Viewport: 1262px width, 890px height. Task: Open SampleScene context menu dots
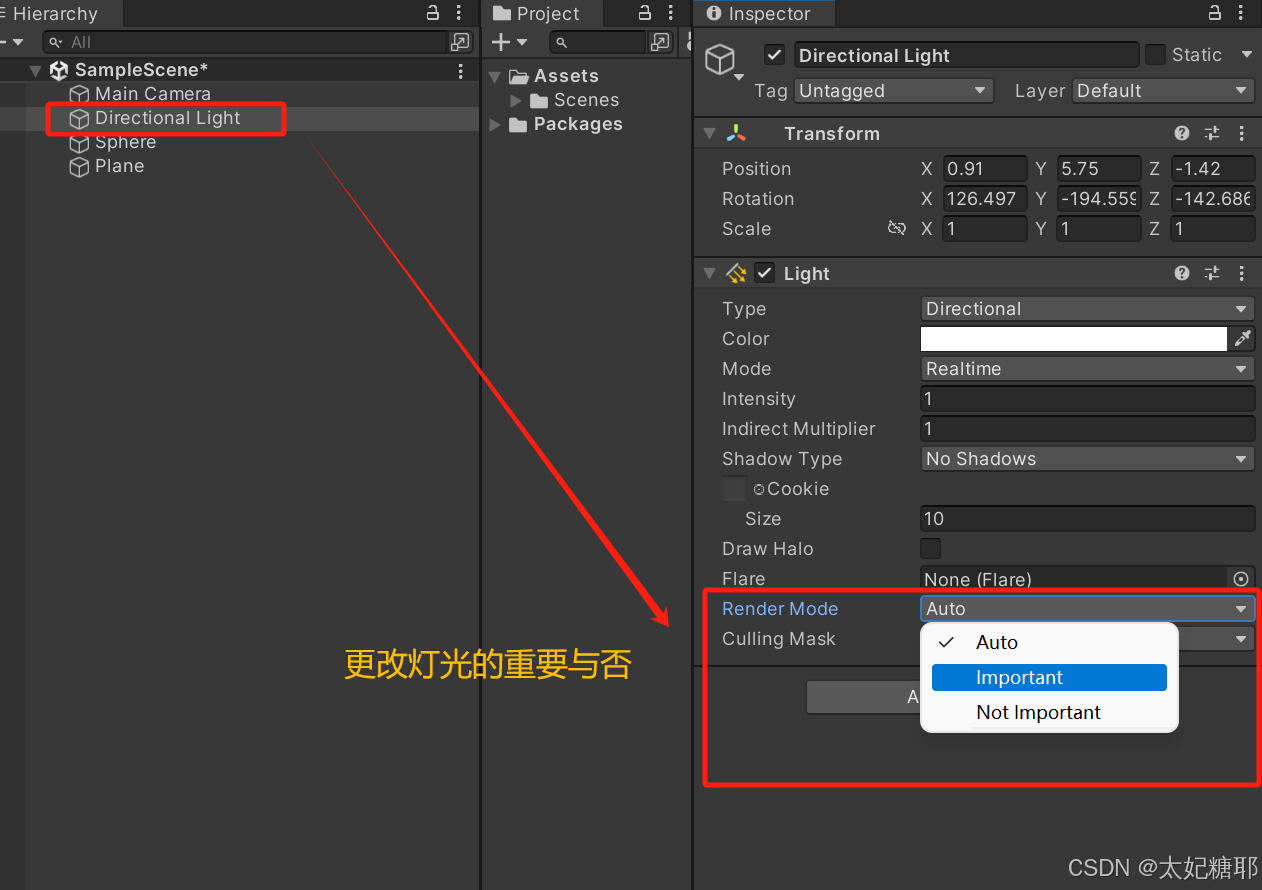coord(461,71)
